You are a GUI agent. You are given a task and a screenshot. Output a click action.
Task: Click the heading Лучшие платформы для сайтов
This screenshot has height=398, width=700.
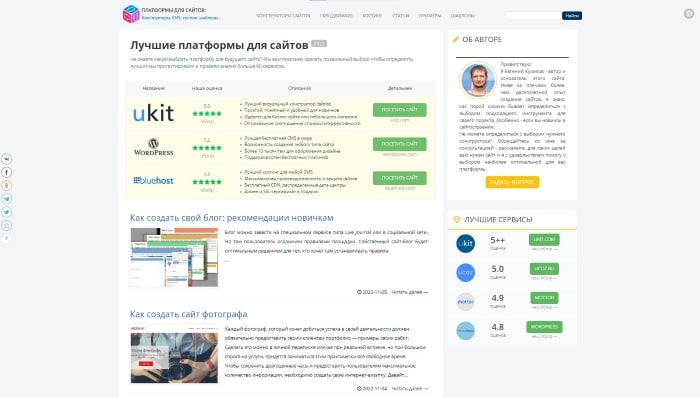(219, 45)
